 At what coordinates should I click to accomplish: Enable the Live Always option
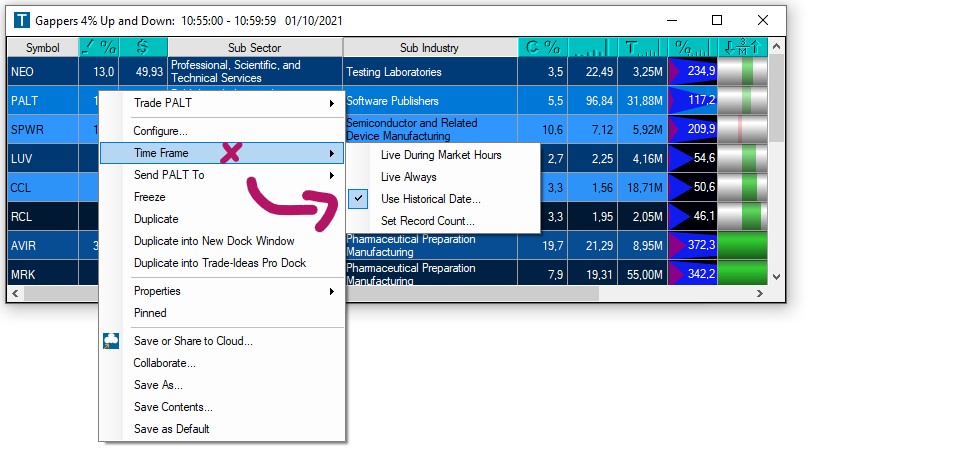408,177
